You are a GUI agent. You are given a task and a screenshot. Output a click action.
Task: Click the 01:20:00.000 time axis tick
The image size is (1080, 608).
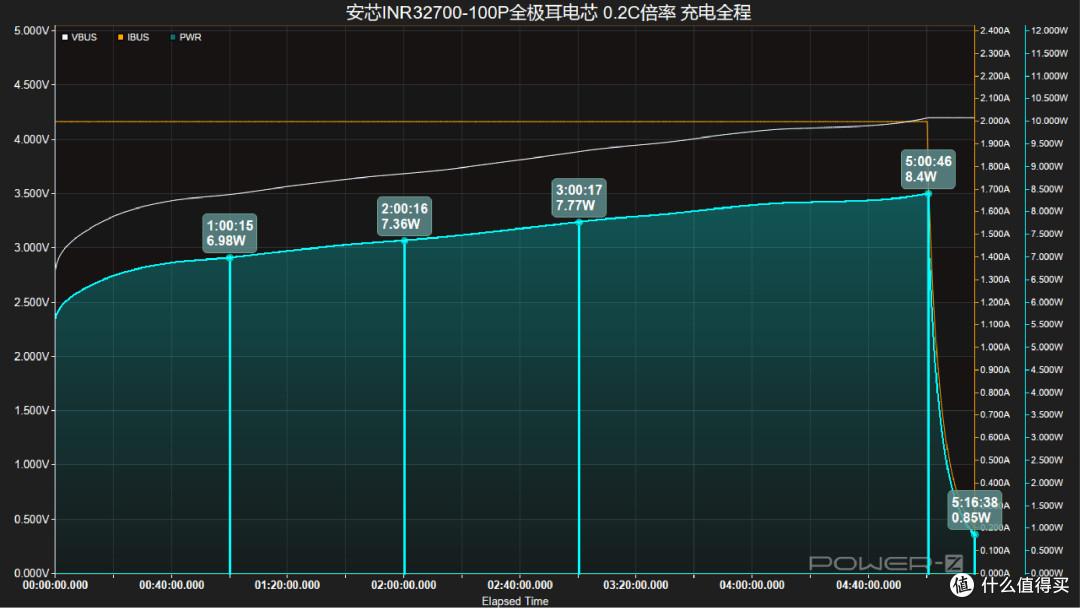tap(287, 585)
